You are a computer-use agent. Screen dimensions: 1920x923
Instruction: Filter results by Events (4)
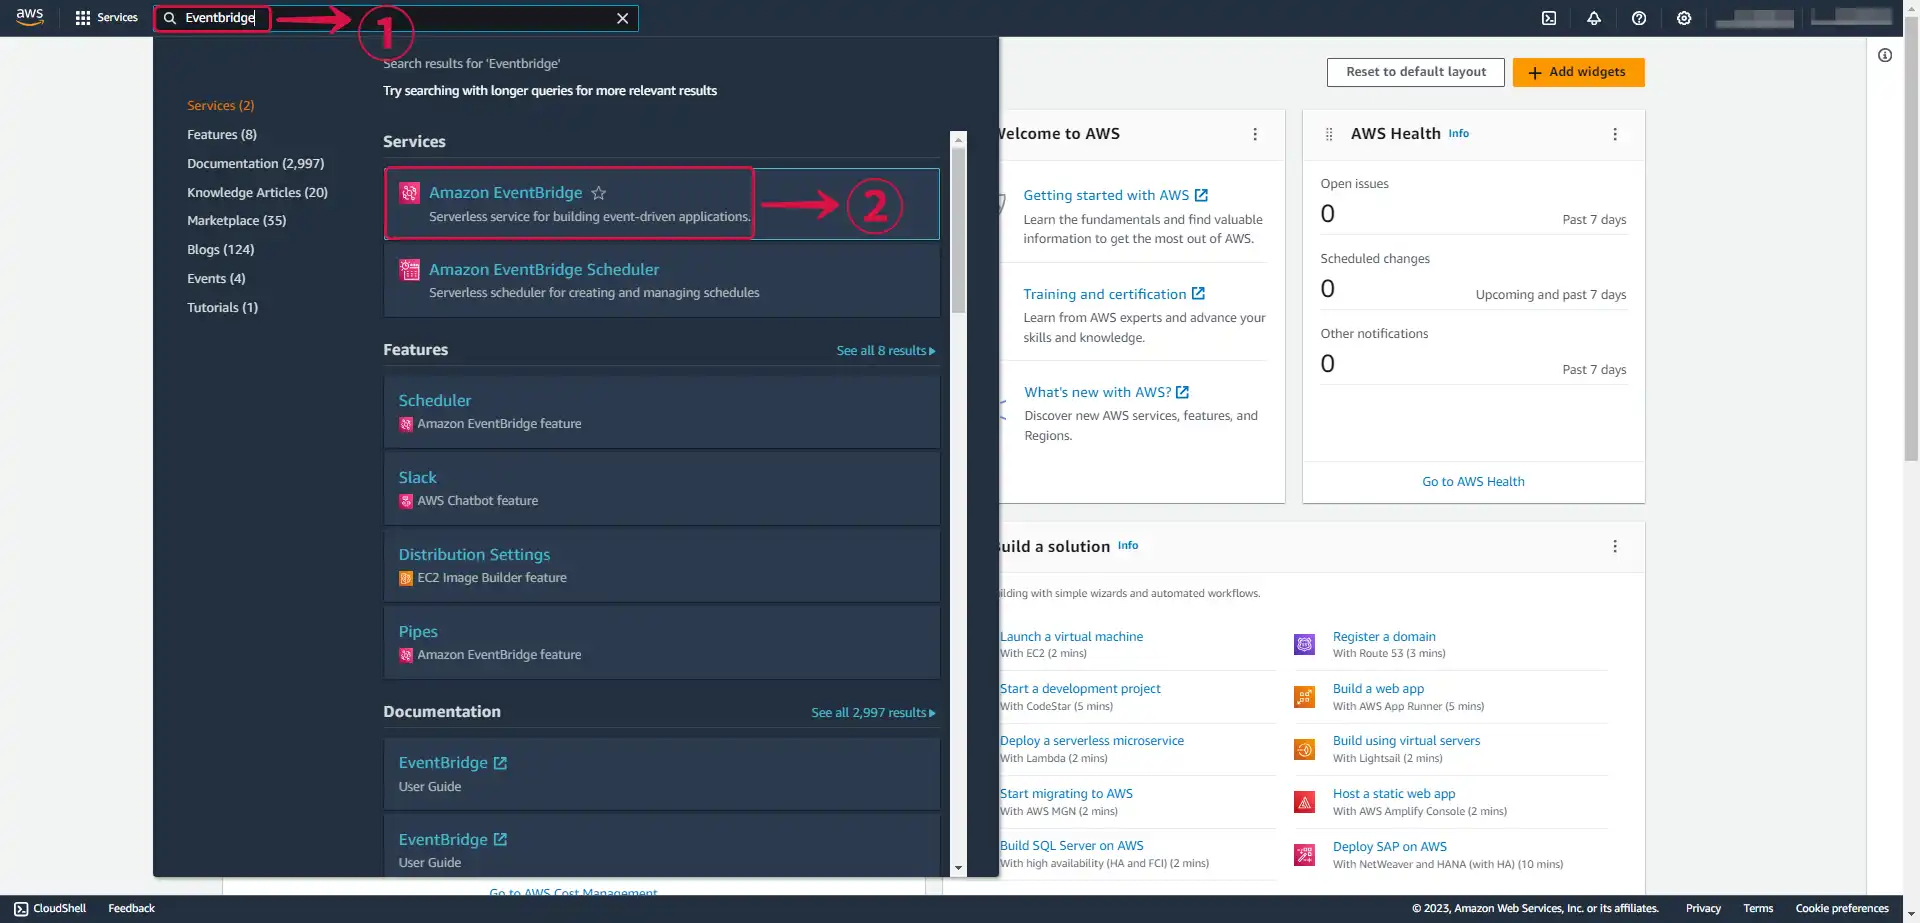[x=216, y=278]
